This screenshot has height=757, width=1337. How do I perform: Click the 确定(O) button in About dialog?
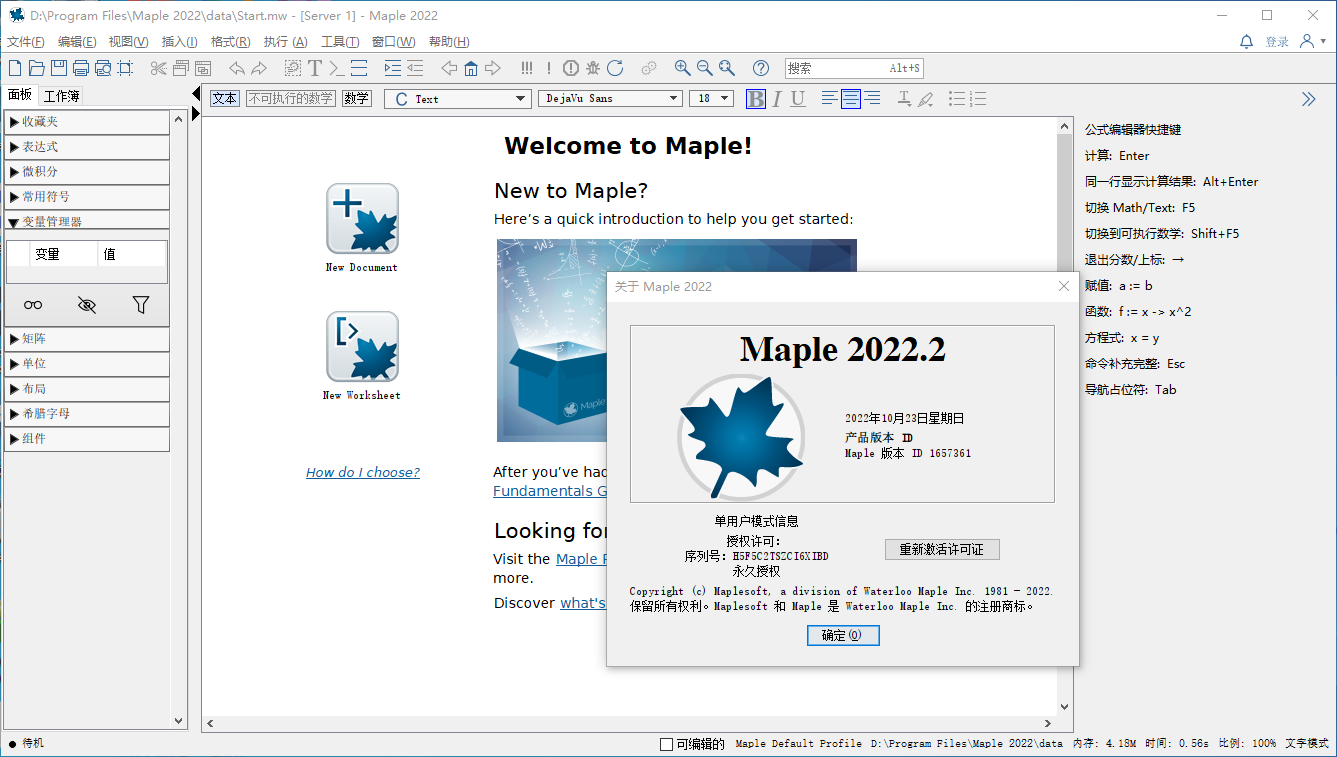tap(843, 635)
